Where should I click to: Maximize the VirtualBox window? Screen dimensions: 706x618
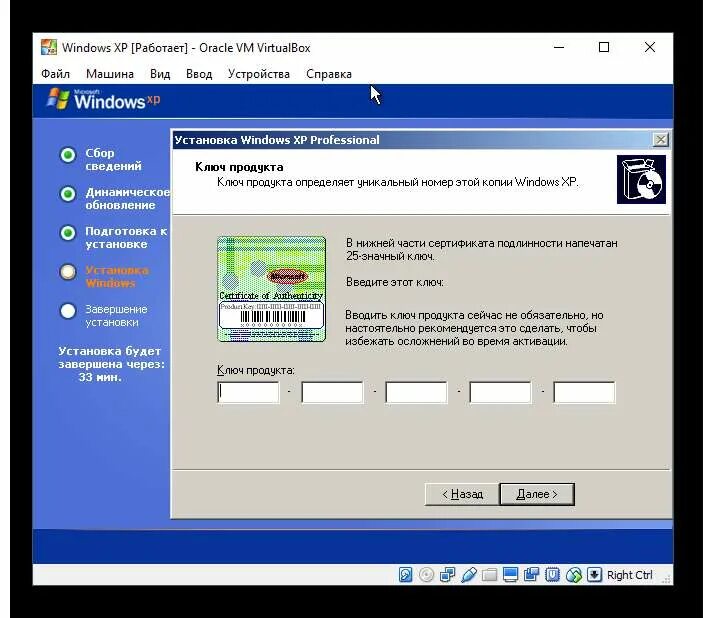(x=604, y=47)
